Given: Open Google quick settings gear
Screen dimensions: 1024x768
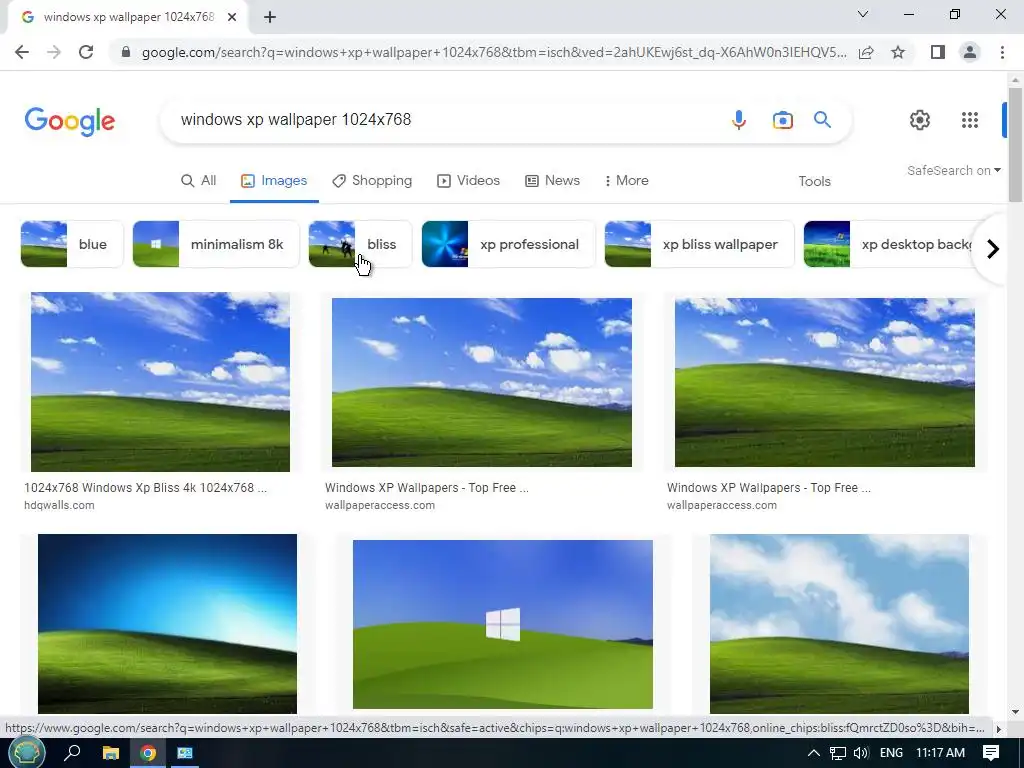Looking at the screenshot, I should pyautogui.click(x=920, y=120).
